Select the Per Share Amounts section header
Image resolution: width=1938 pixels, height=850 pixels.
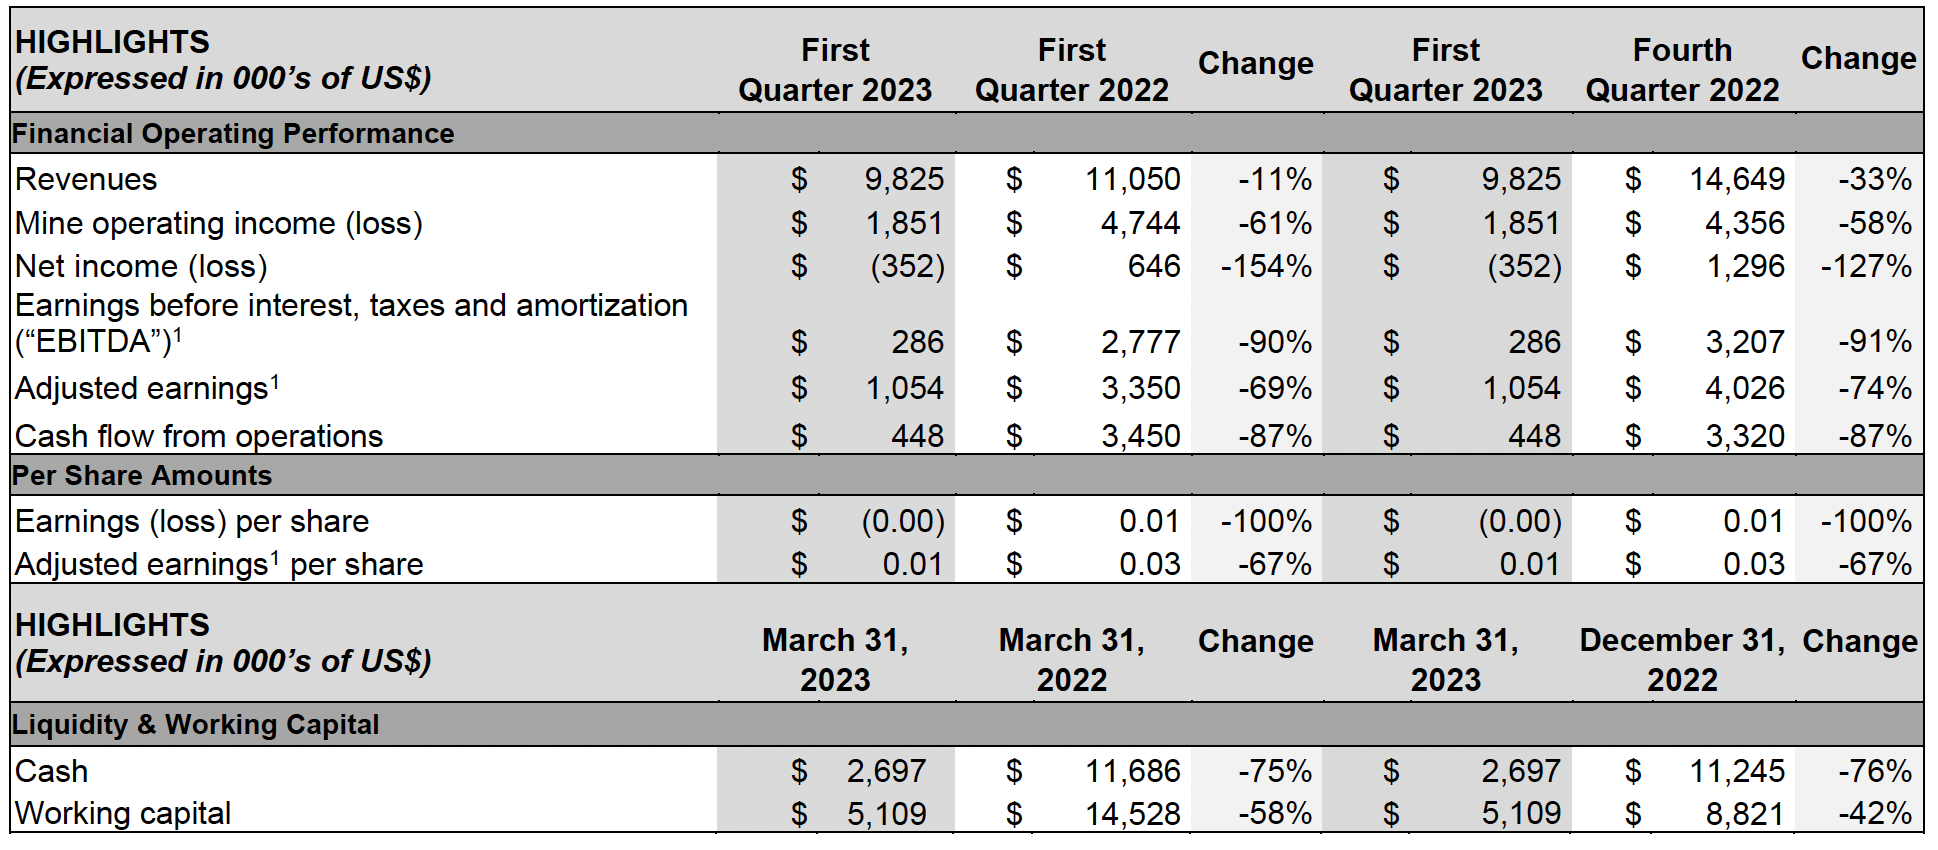click(x=142, y=476)
